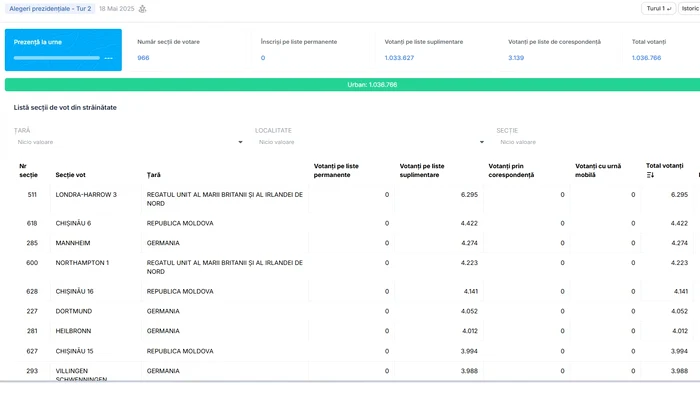The height and width of the screenshot is (409, 700).
Task: Click section number 627
Action: [32, 351]
